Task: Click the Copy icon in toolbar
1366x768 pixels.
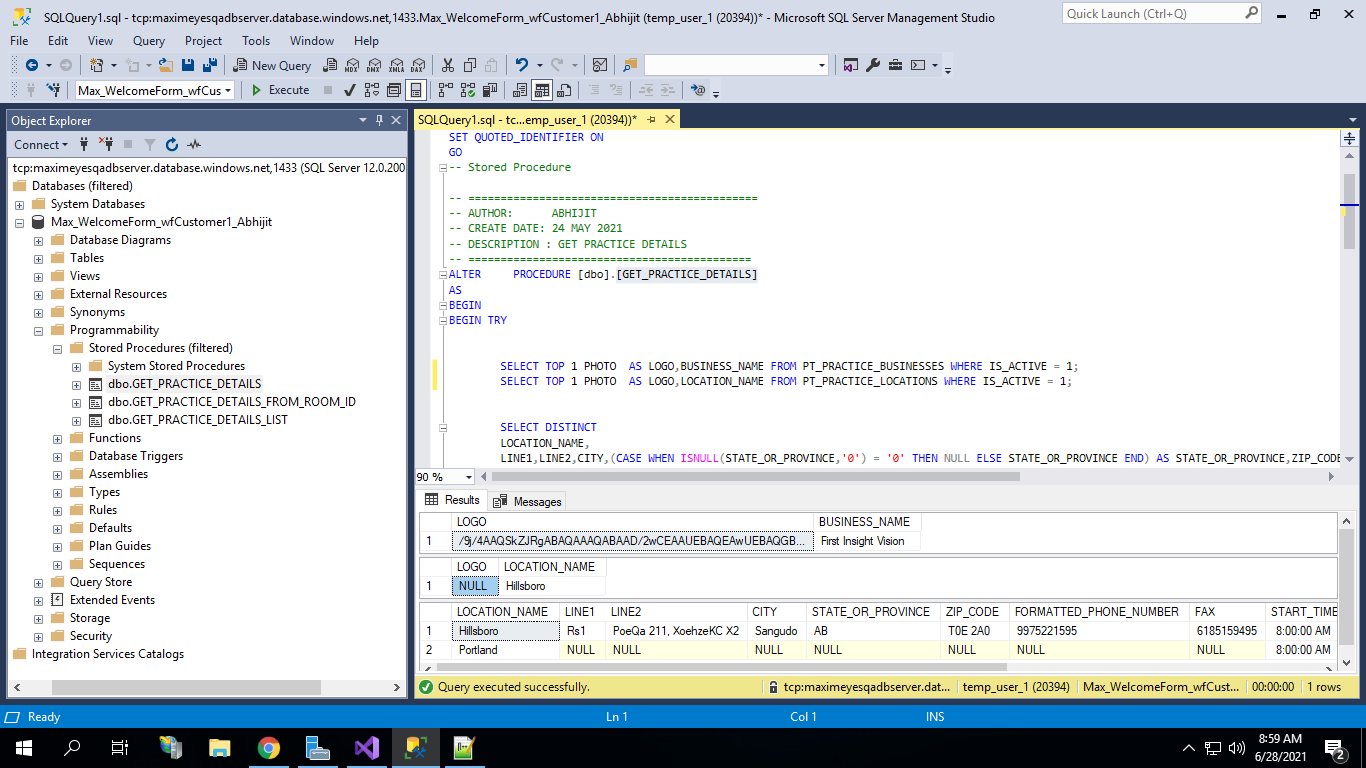Action: click(x=469, y=65)
